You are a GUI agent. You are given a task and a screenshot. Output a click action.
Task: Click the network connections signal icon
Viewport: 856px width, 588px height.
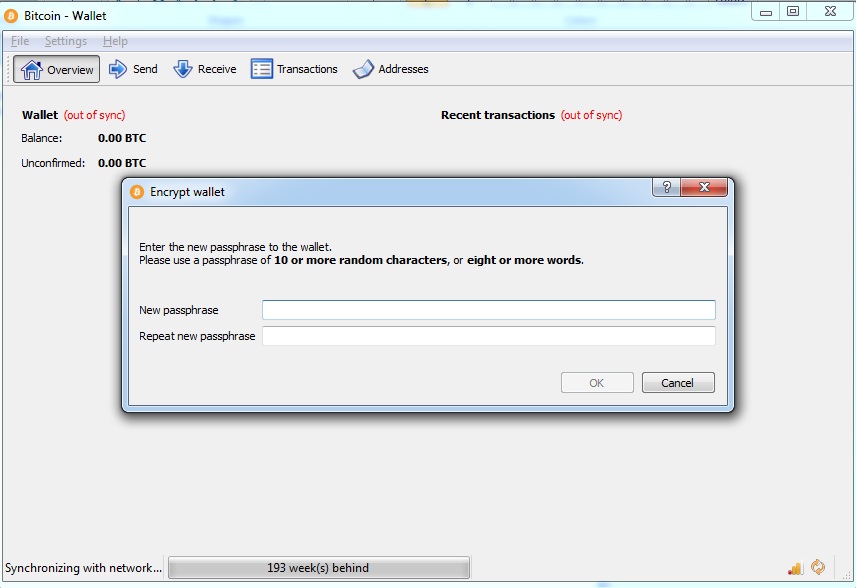(795, 568)
